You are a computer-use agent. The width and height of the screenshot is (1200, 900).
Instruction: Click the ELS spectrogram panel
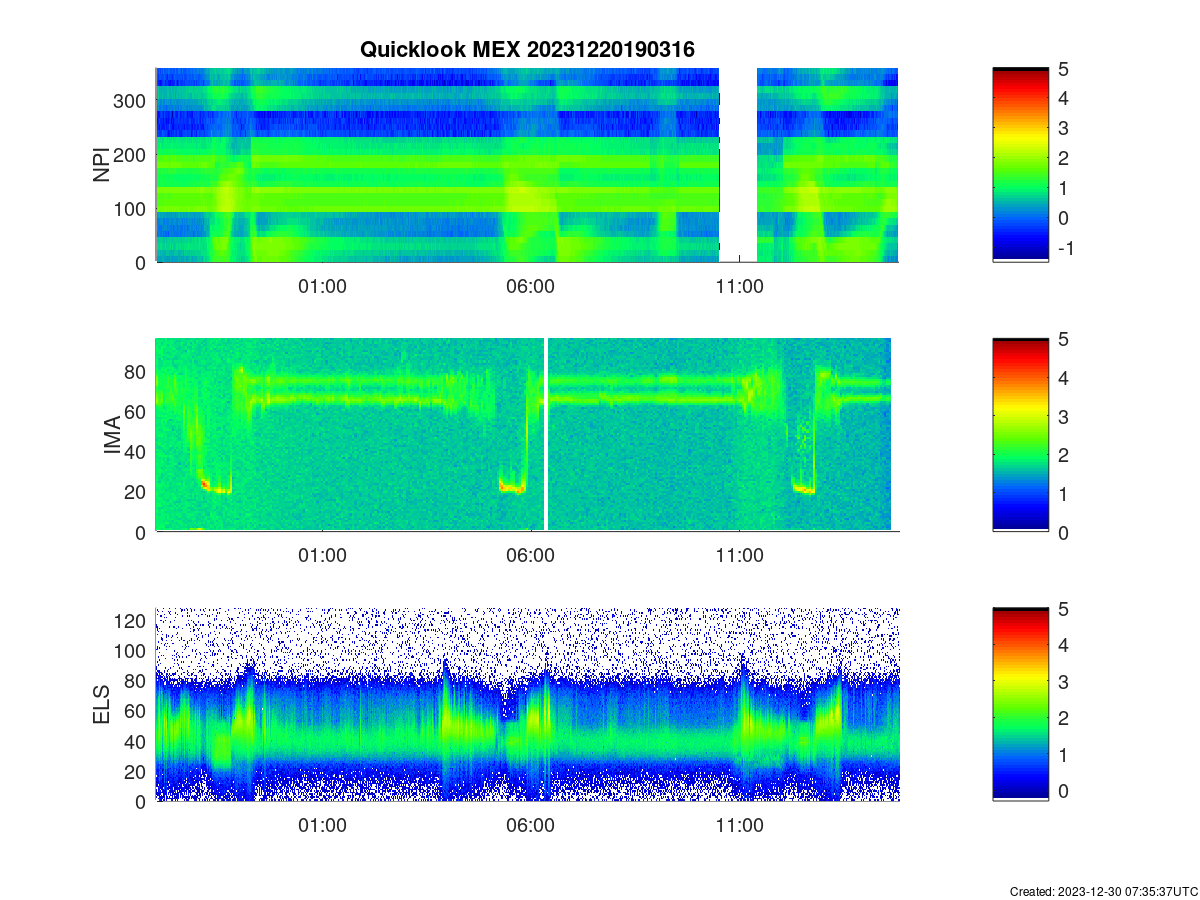tap(527, 705)
